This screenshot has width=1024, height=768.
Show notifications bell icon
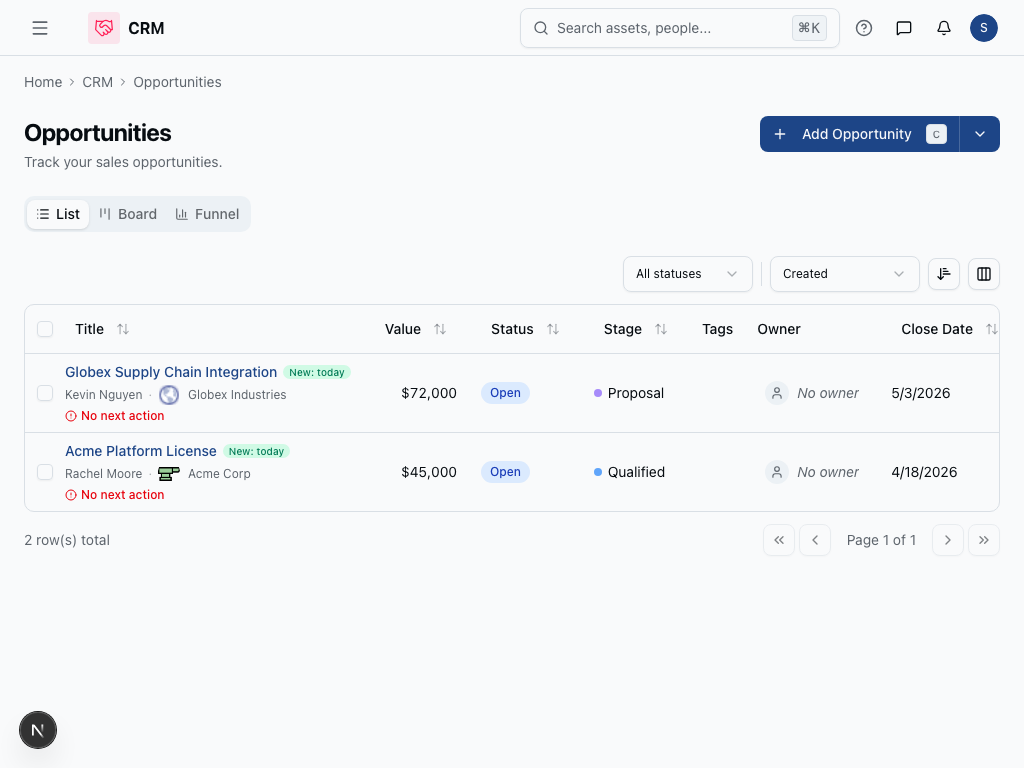click(x=944, y=28)
